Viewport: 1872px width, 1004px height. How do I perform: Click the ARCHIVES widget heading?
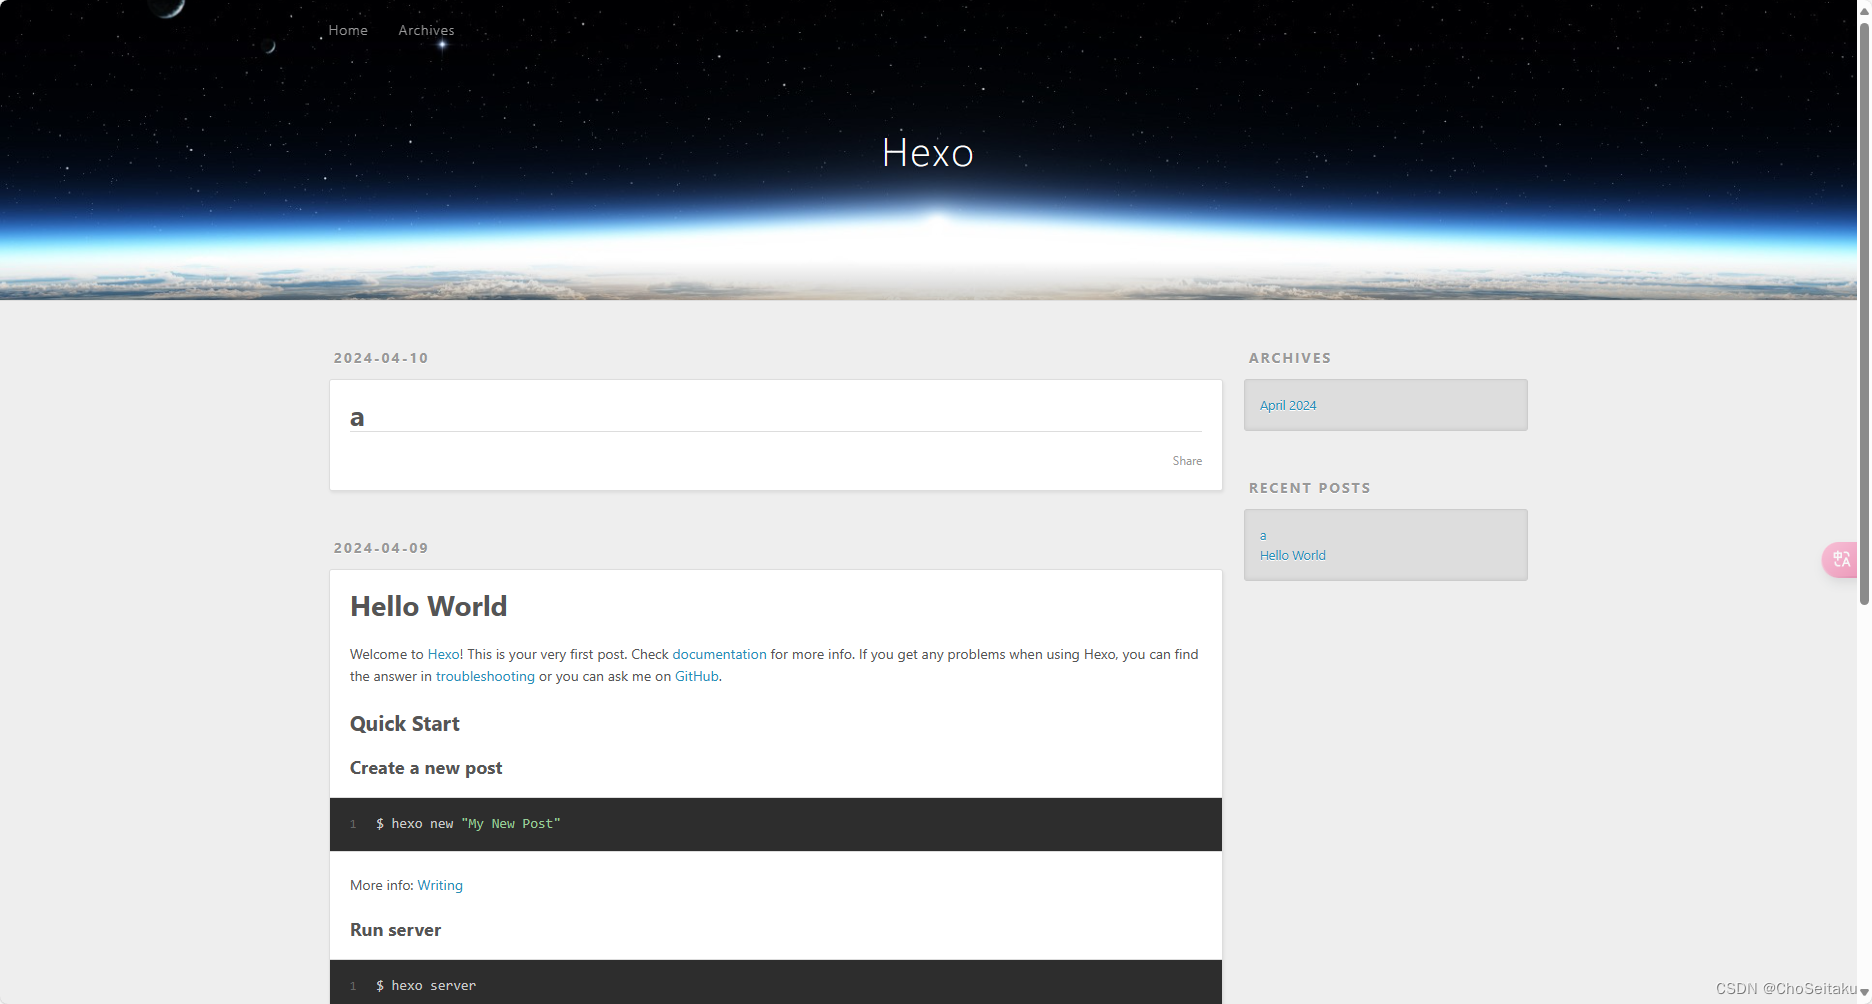[1290, 358]
